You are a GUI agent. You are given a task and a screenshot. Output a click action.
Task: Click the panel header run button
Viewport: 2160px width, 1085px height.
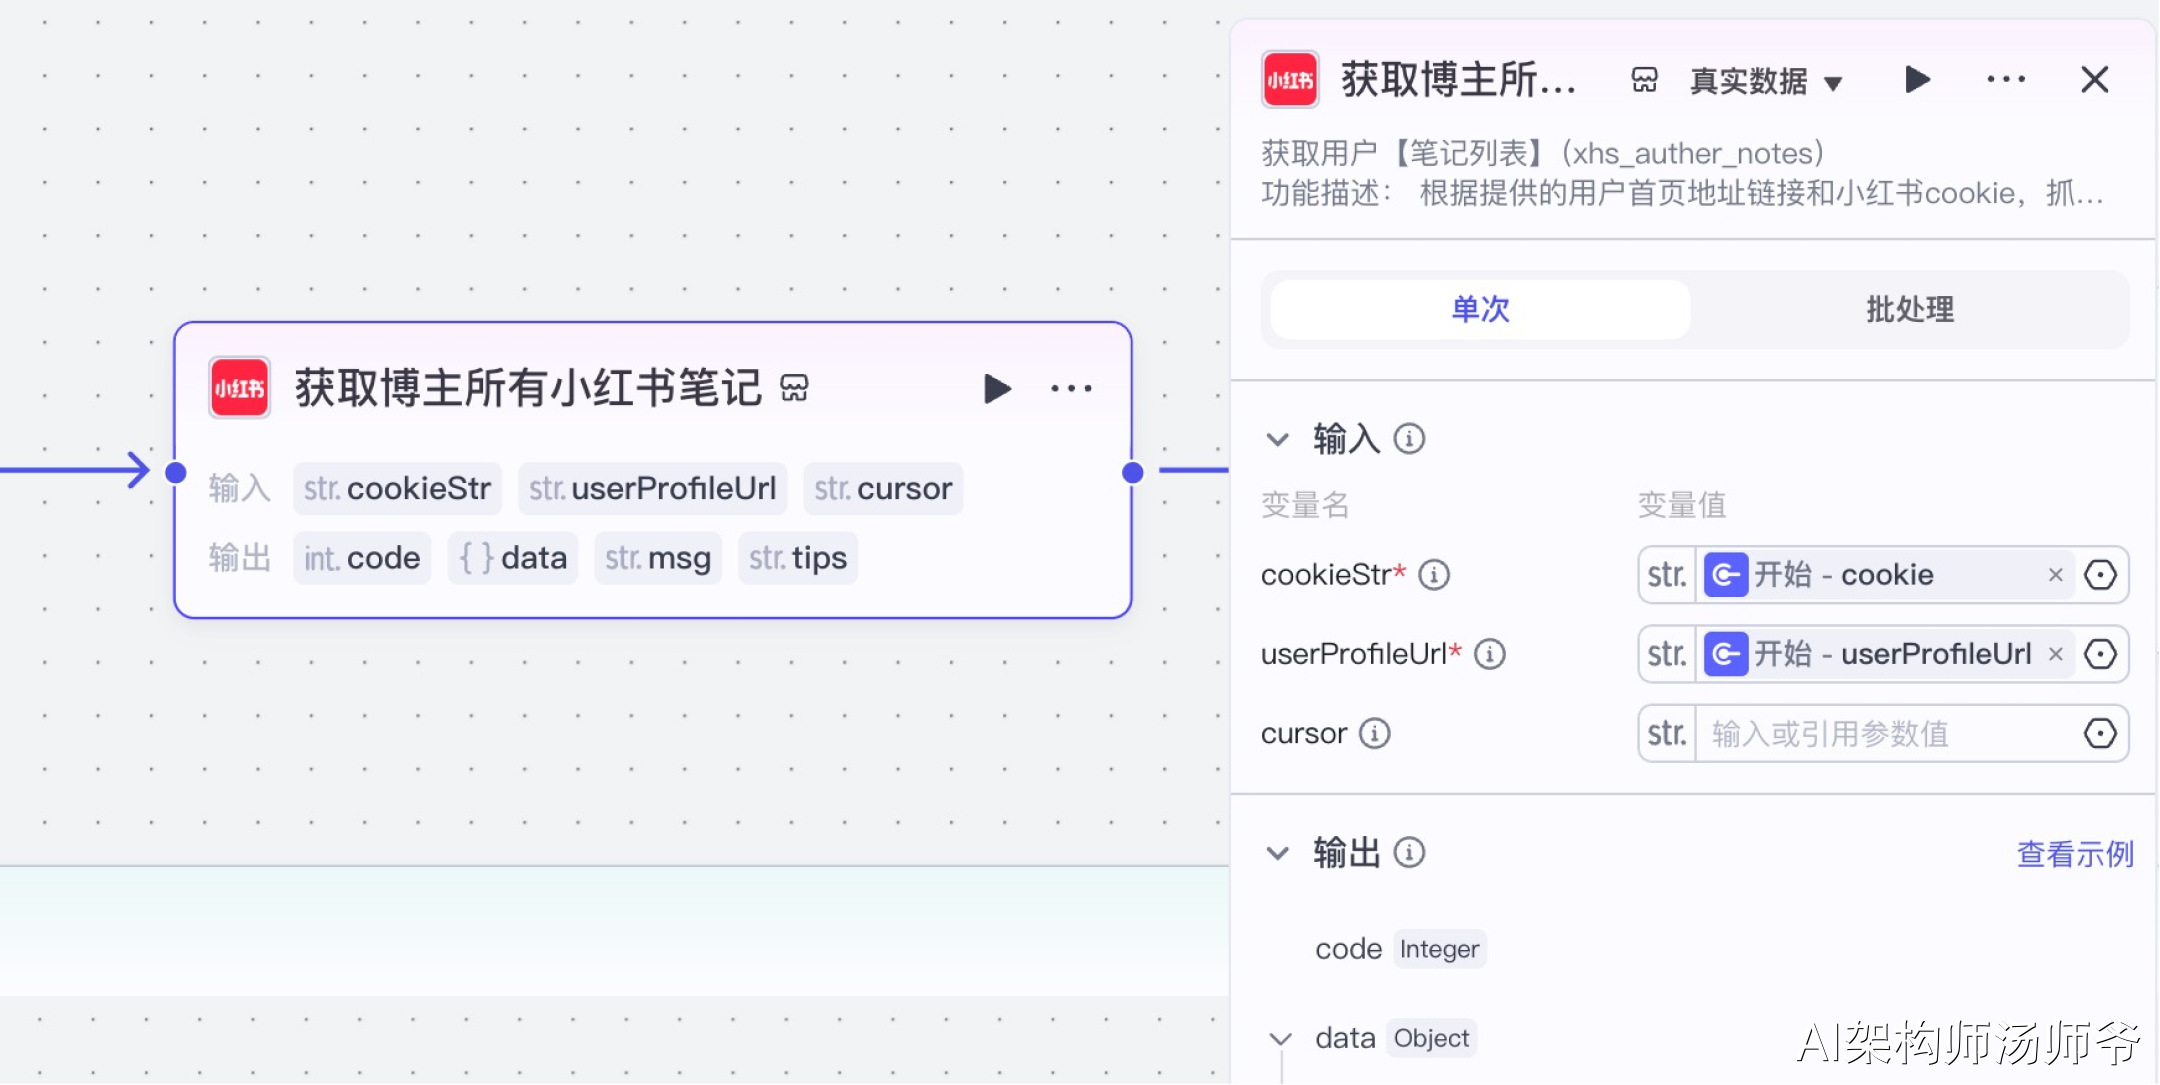click(1916, 79)
